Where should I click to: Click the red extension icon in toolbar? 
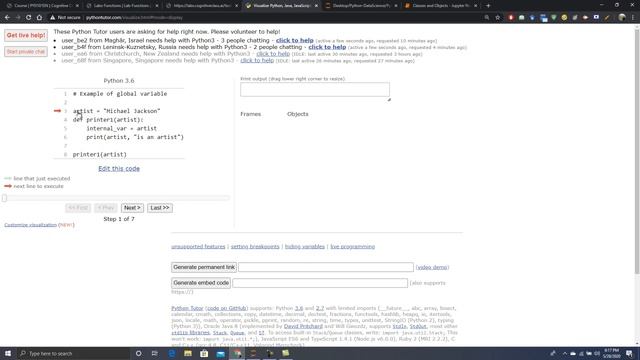[511, 18]
